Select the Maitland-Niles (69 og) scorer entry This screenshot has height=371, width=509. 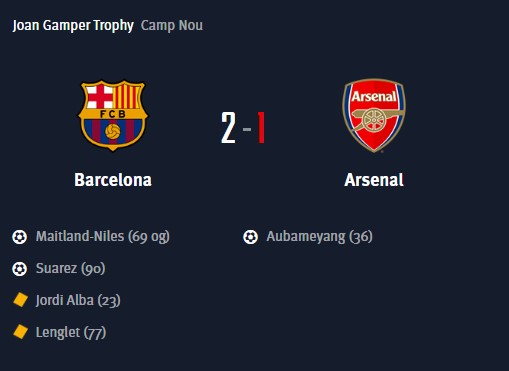[103, 237]
